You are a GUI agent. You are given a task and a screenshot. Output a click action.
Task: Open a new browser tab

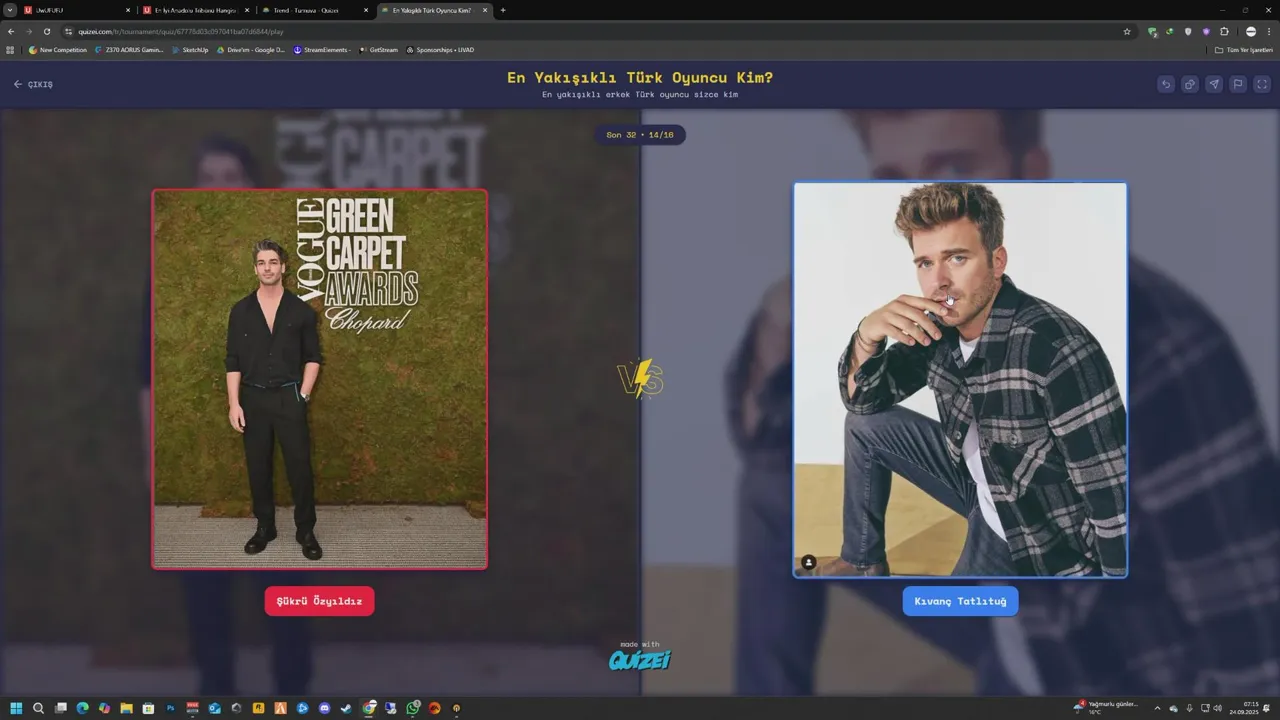click(503, 10)
